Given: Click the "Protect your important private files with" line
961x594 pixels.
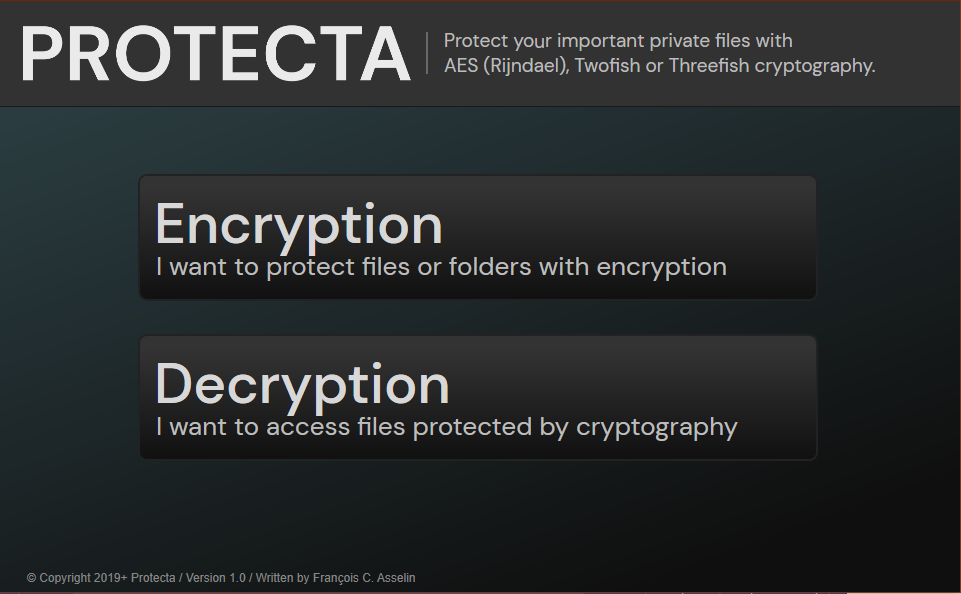Looking at the screenshot, I should [x=618, y=41].
